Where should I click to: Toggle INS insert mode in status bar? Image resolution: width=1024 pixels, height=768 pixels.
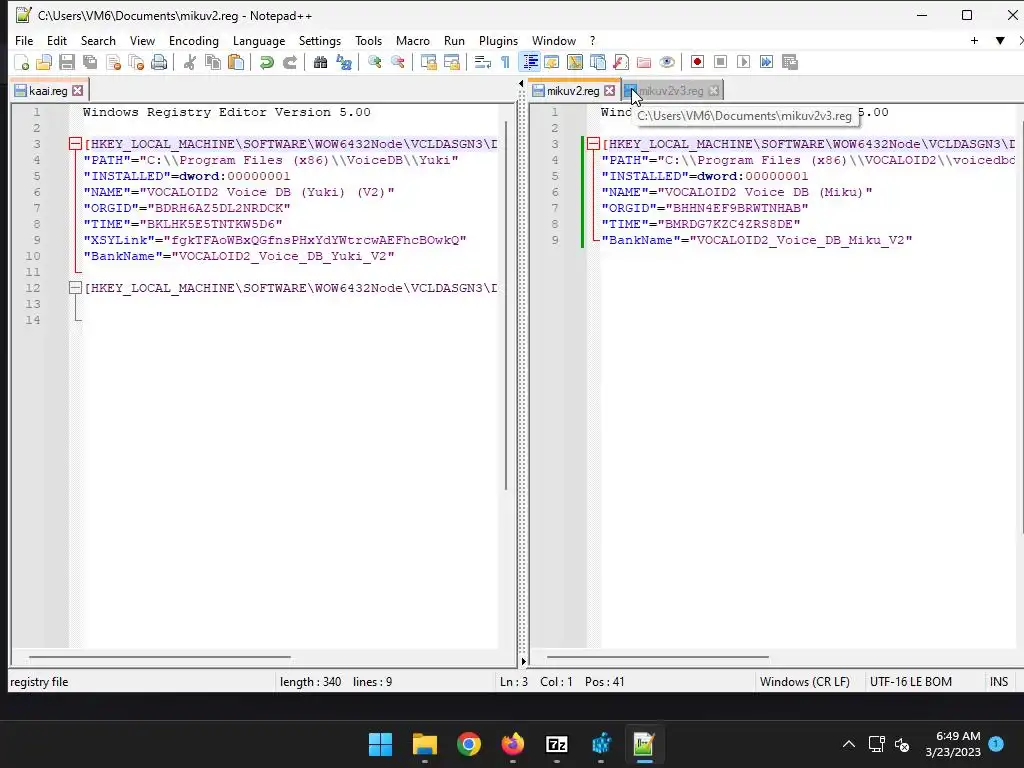999,682
